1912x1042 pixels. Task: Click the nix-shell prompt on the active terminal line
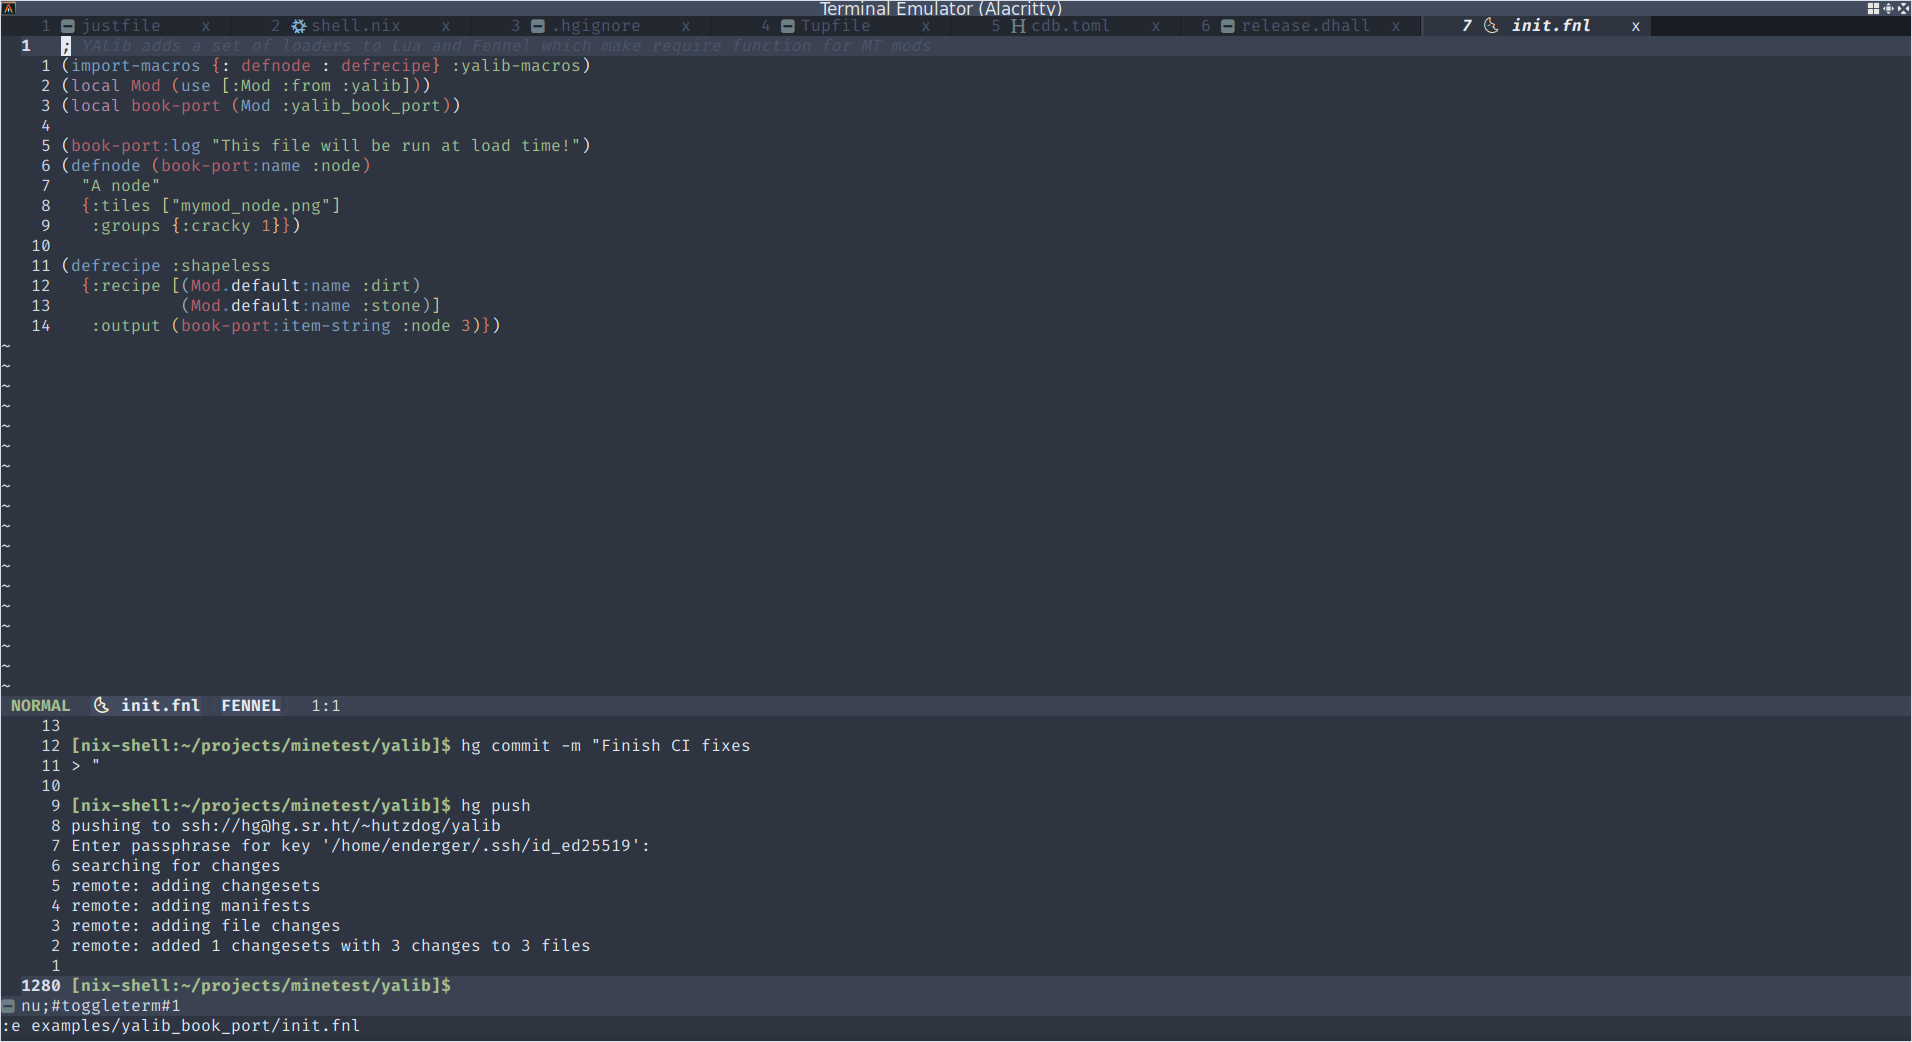260,985
